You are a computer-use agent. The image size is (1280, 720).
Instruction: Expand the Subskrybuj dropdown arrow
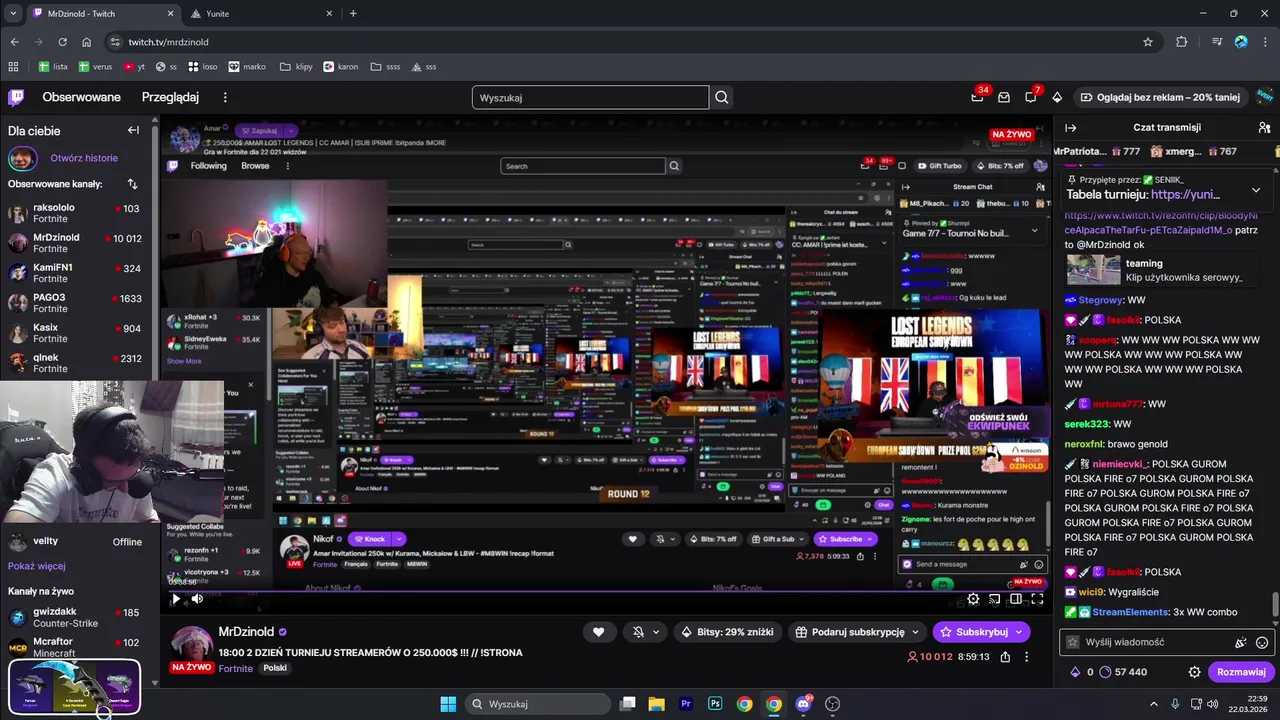1018,632
